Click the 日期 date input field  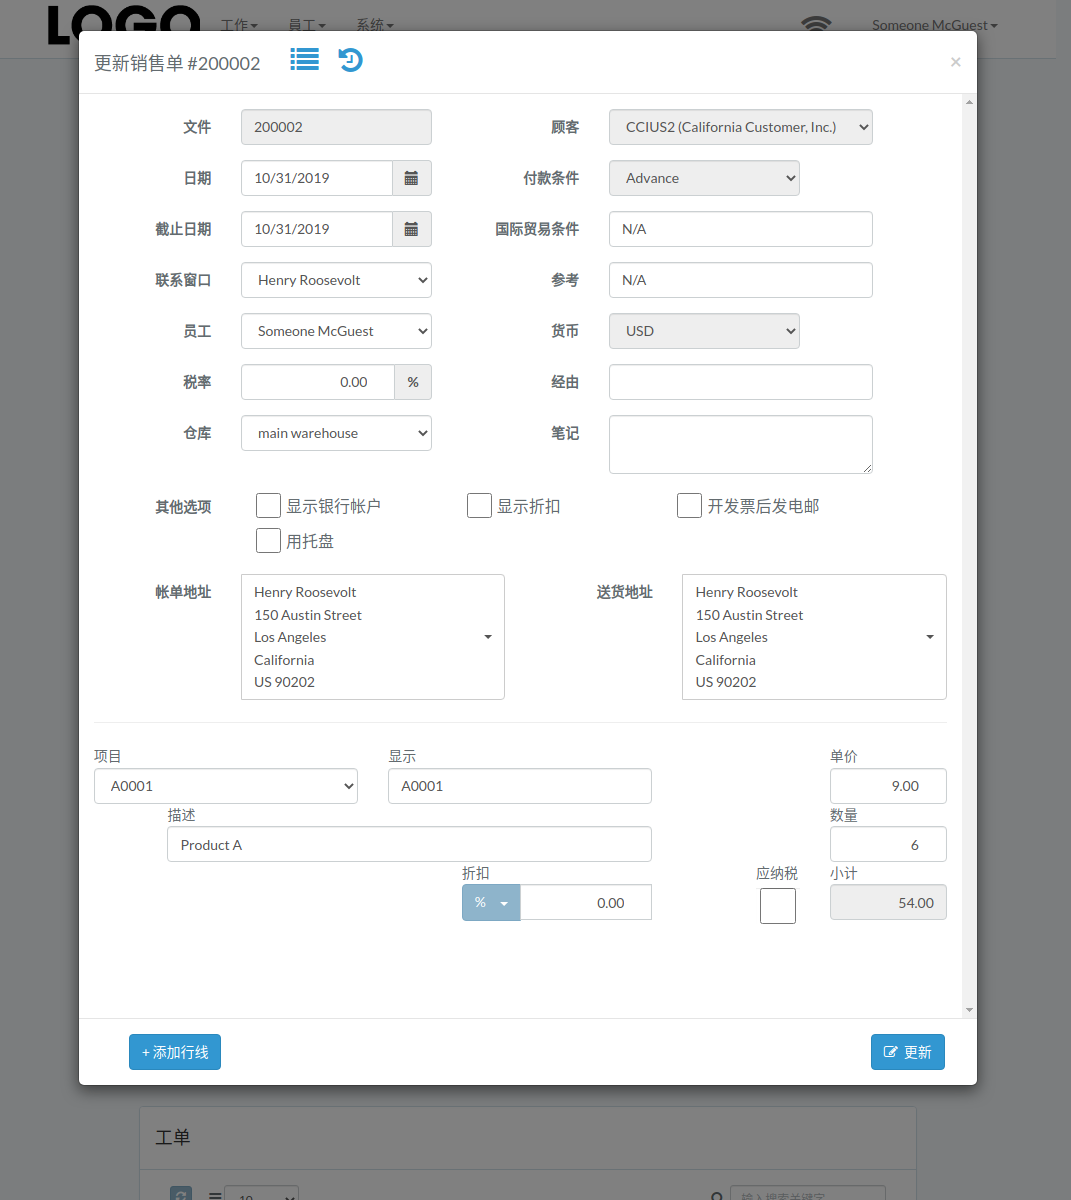pyautogui.click(x=317, y=178)
